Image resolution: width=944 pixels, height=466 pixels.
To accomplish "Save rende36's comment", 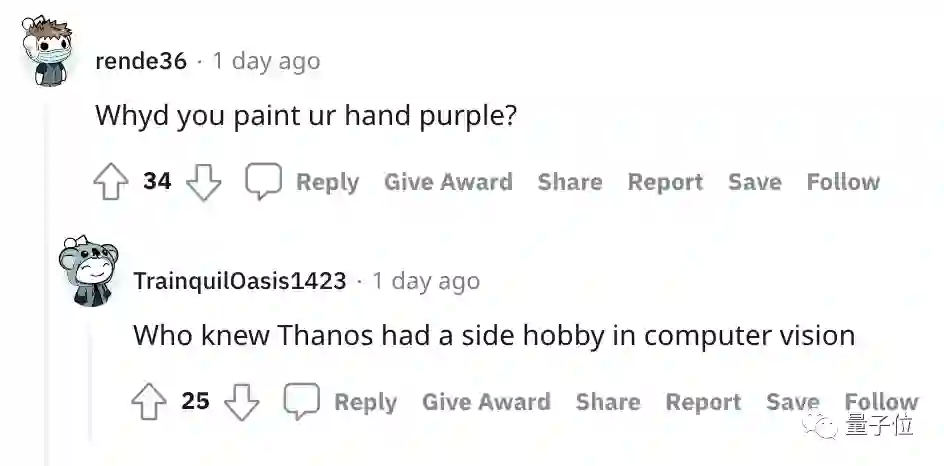I will point(755,182).
